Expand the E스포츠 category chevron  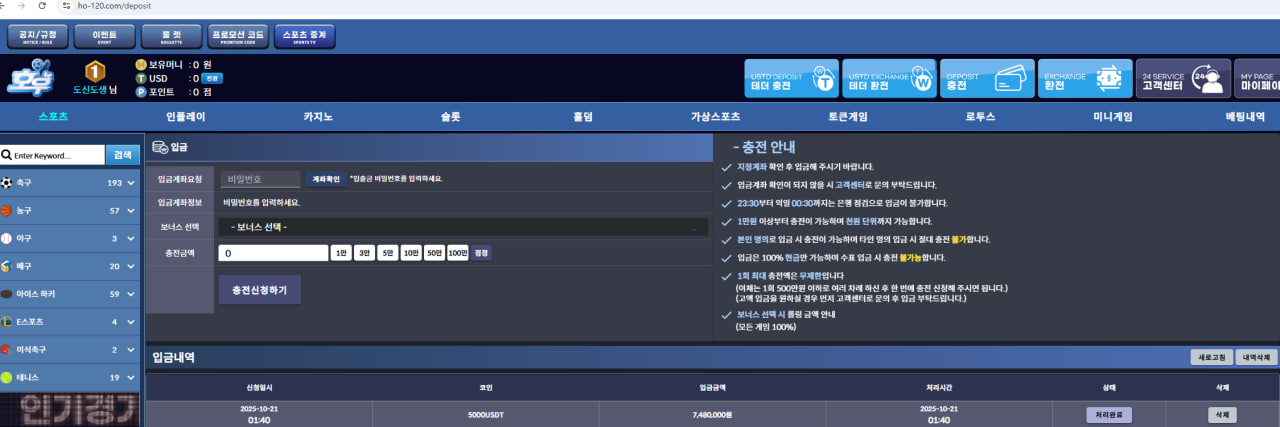(x=132, y=322)
